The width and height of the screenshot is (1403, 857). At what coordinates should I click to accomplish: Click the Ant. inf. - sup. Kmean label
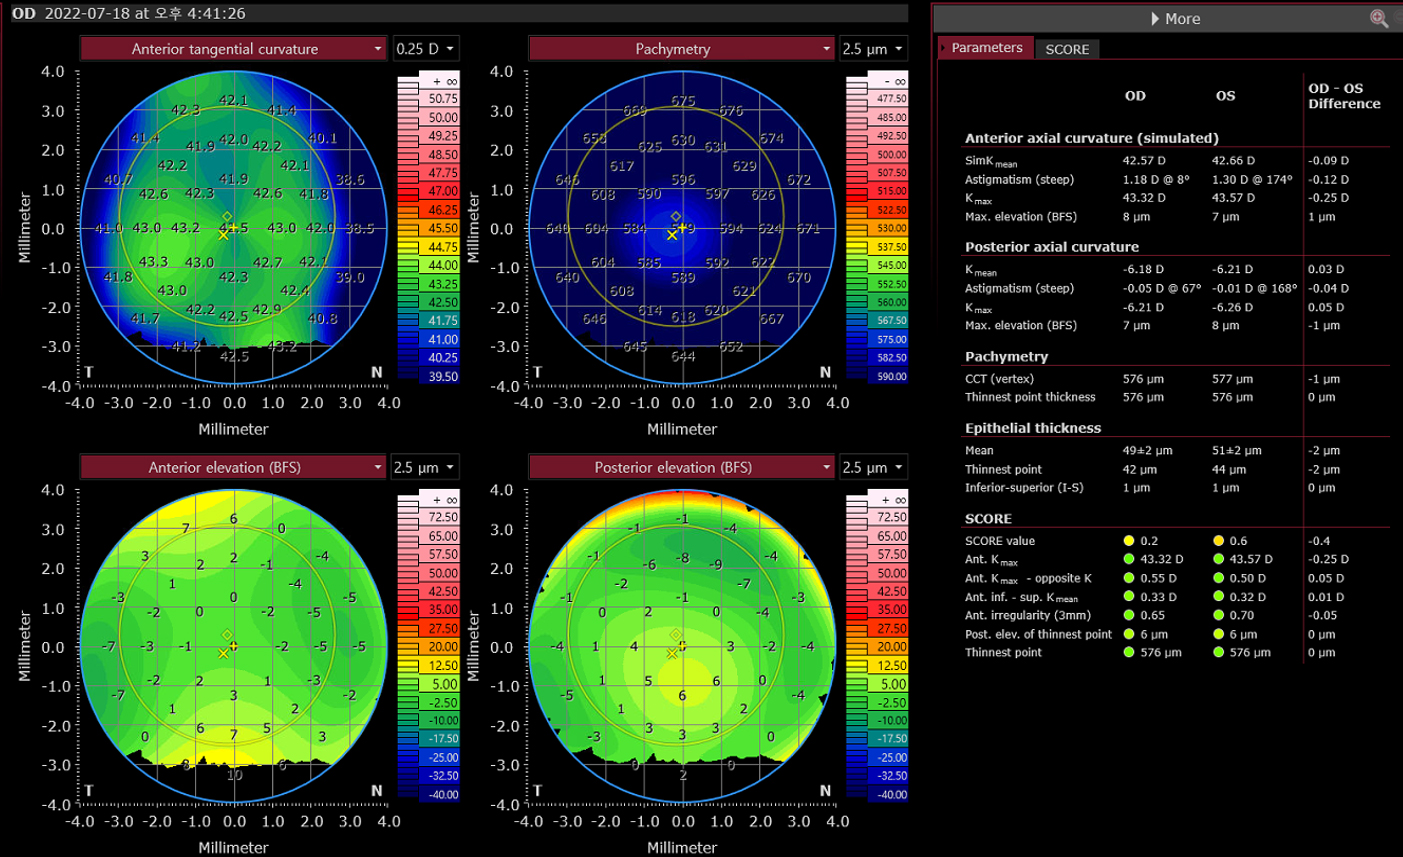coord(1021,597)
